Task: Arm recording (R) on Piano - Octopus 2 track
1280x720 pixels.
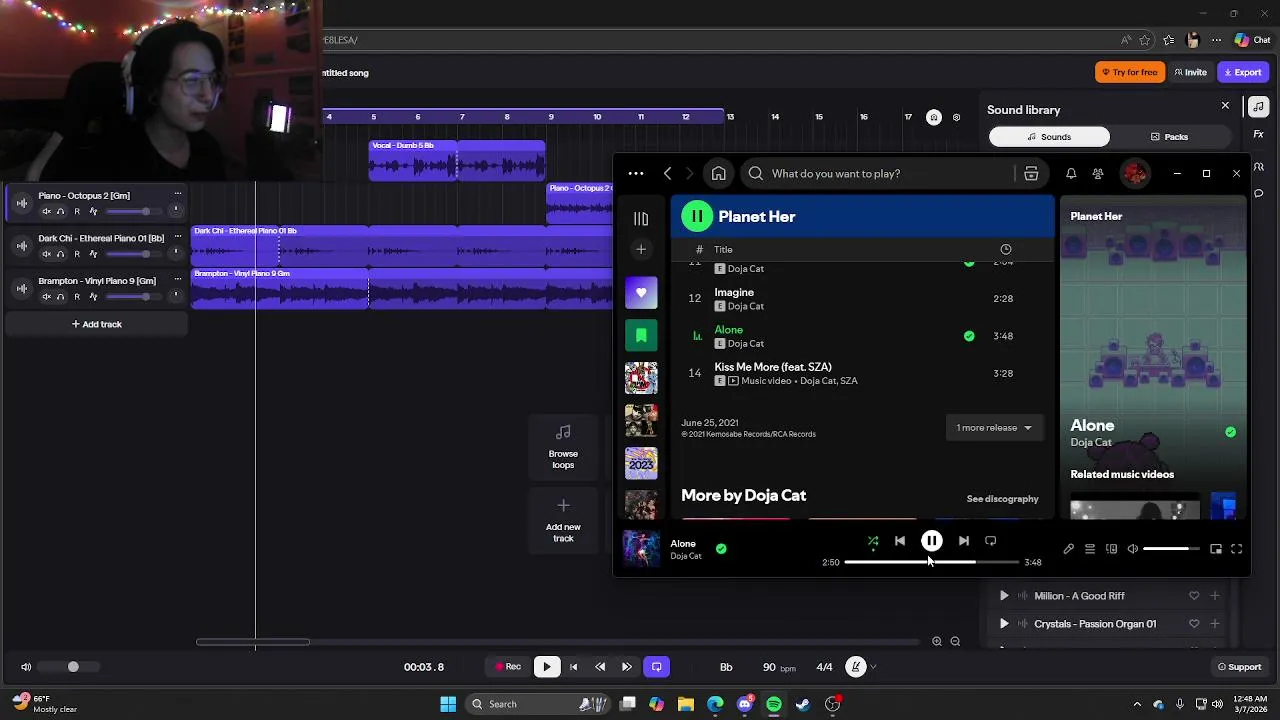Action: 77,211
